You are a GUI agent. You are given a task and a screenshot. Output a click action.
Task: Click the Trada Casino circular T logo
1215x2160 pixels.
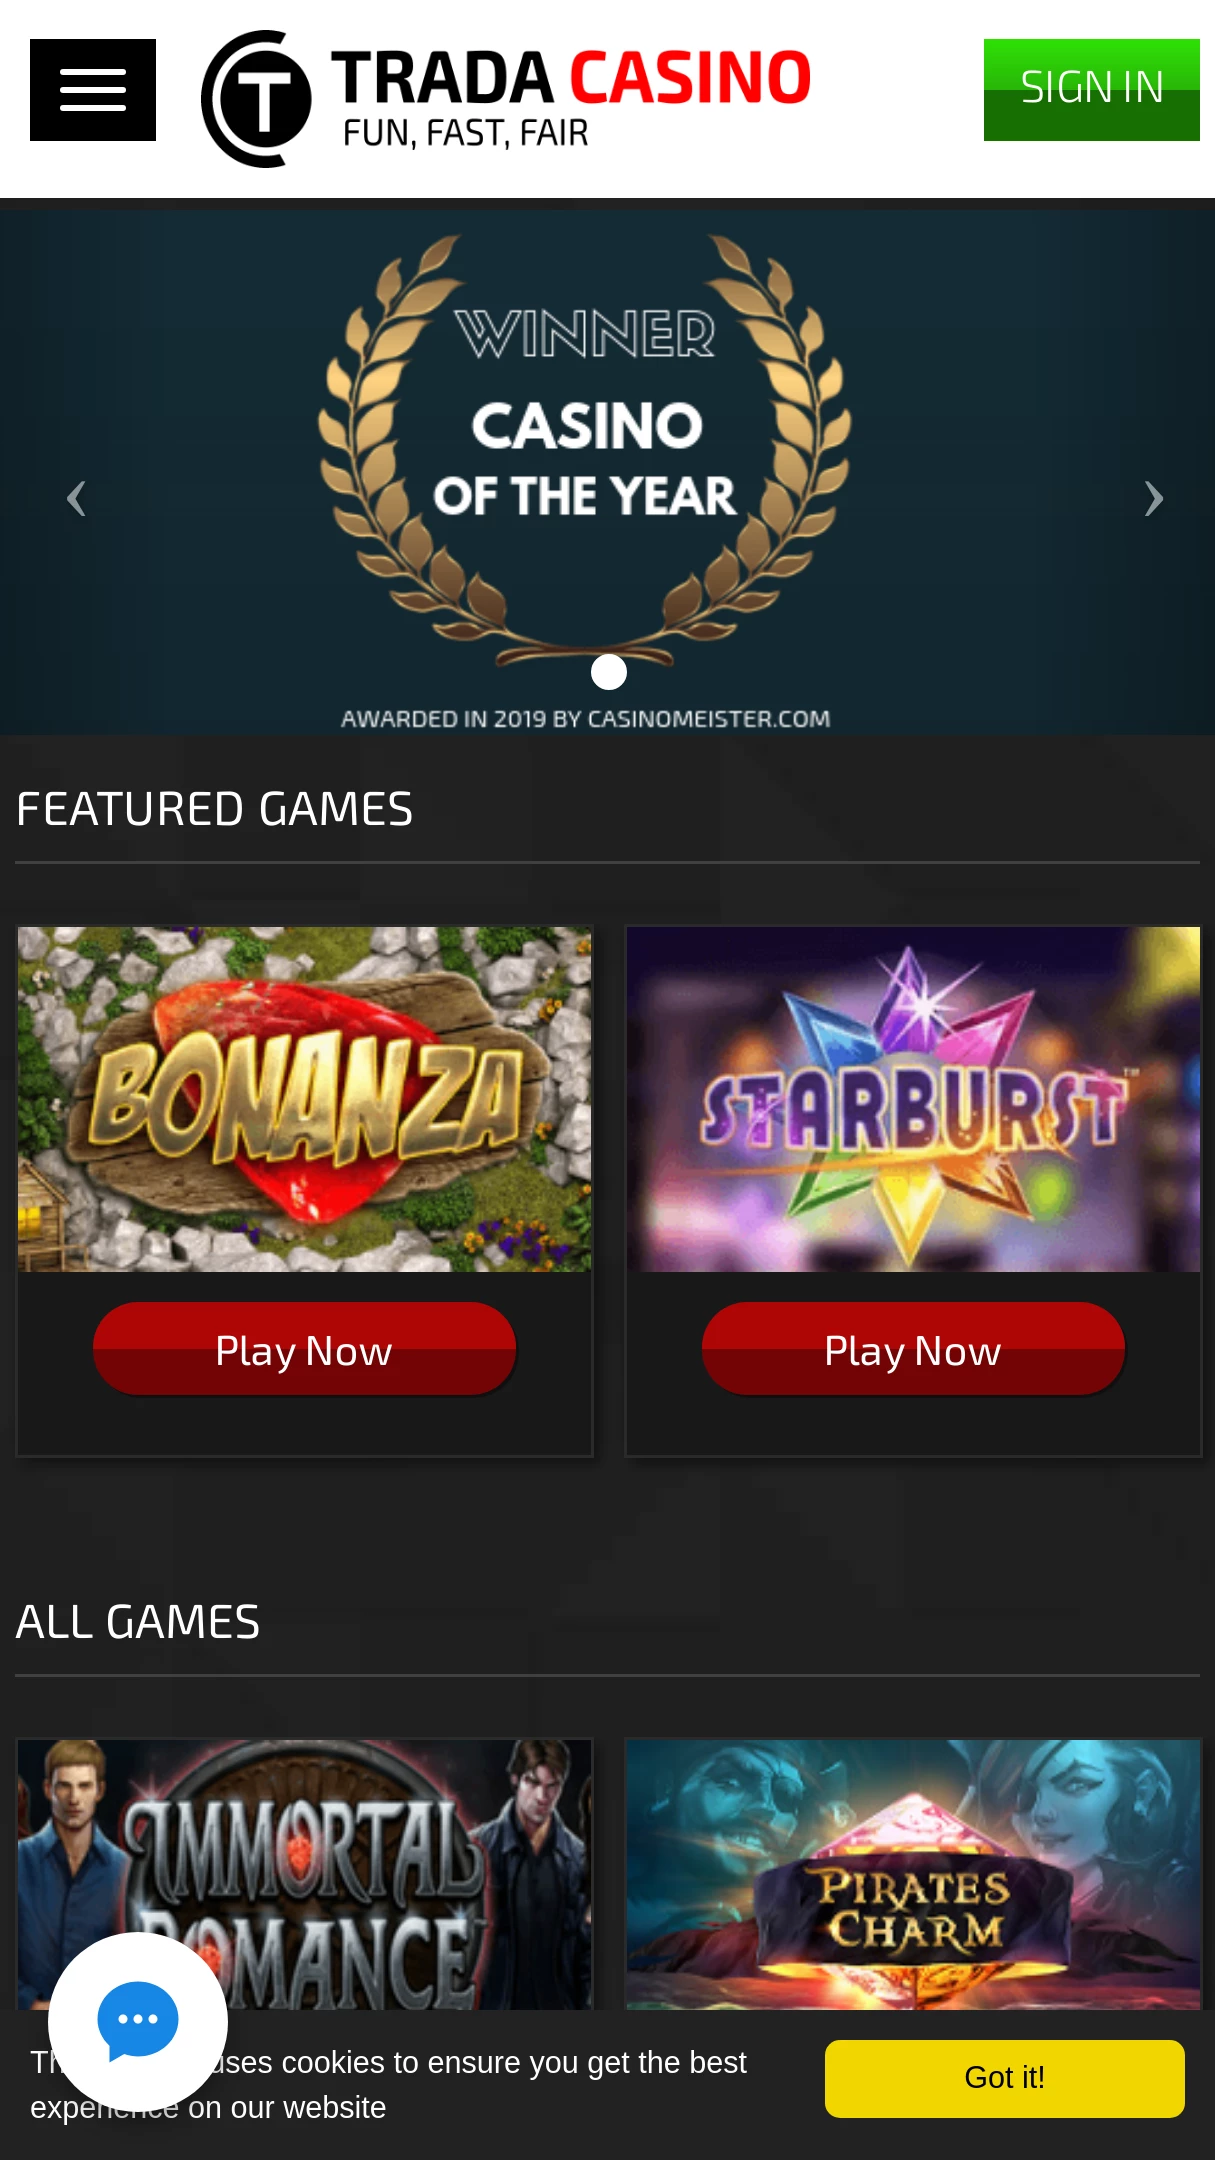(257, 98)
